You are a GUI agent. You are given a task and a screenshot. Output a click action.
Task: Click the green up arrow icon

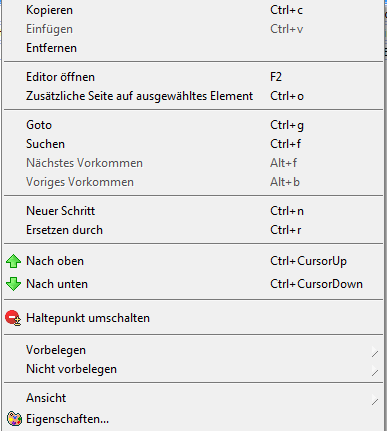coord(13,261)
